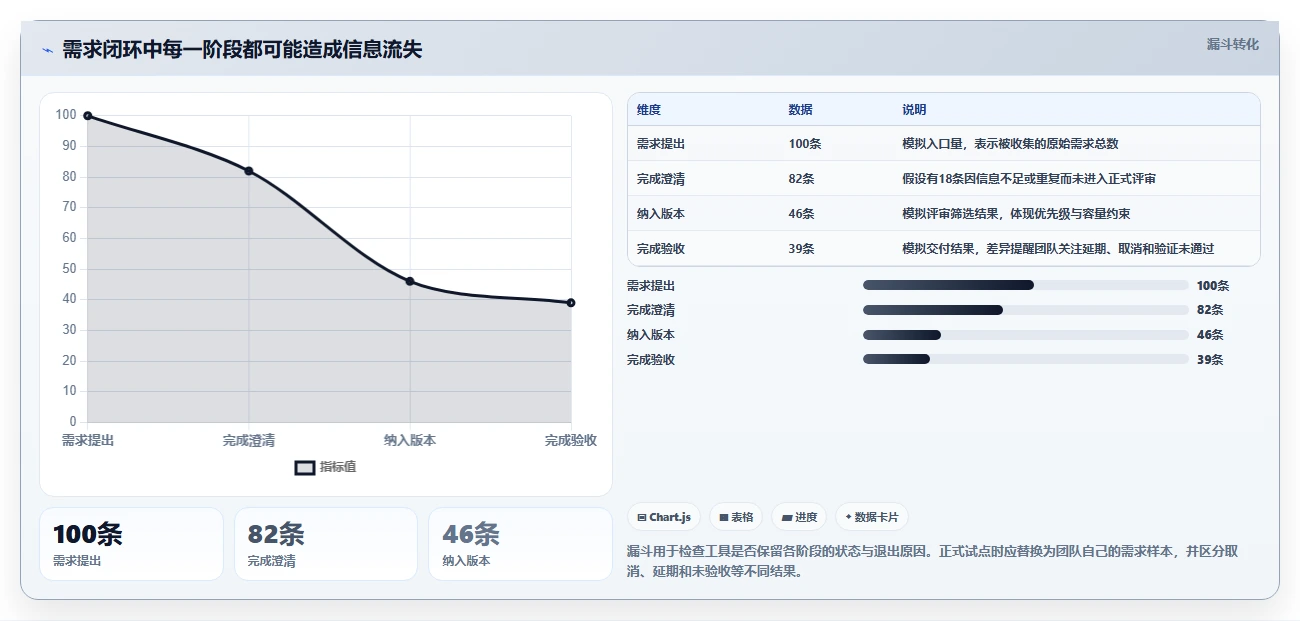The image size is (1300, 621).
Task: Select the 数据卡片 chip
Action: pyautogui.click(x=871, y=517)
